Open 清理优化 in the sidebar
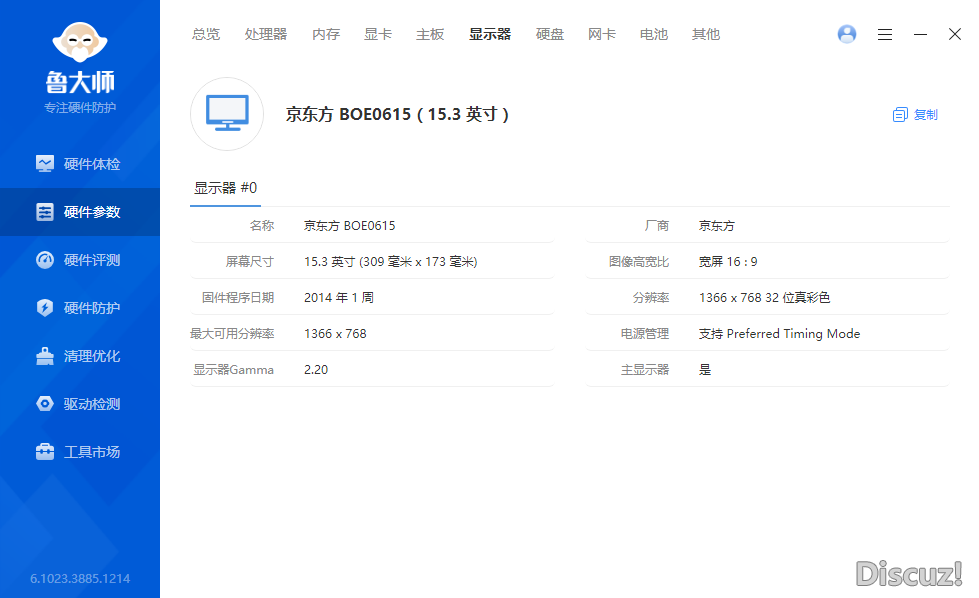This screenshot has height=598, width=979. [80, 356]
